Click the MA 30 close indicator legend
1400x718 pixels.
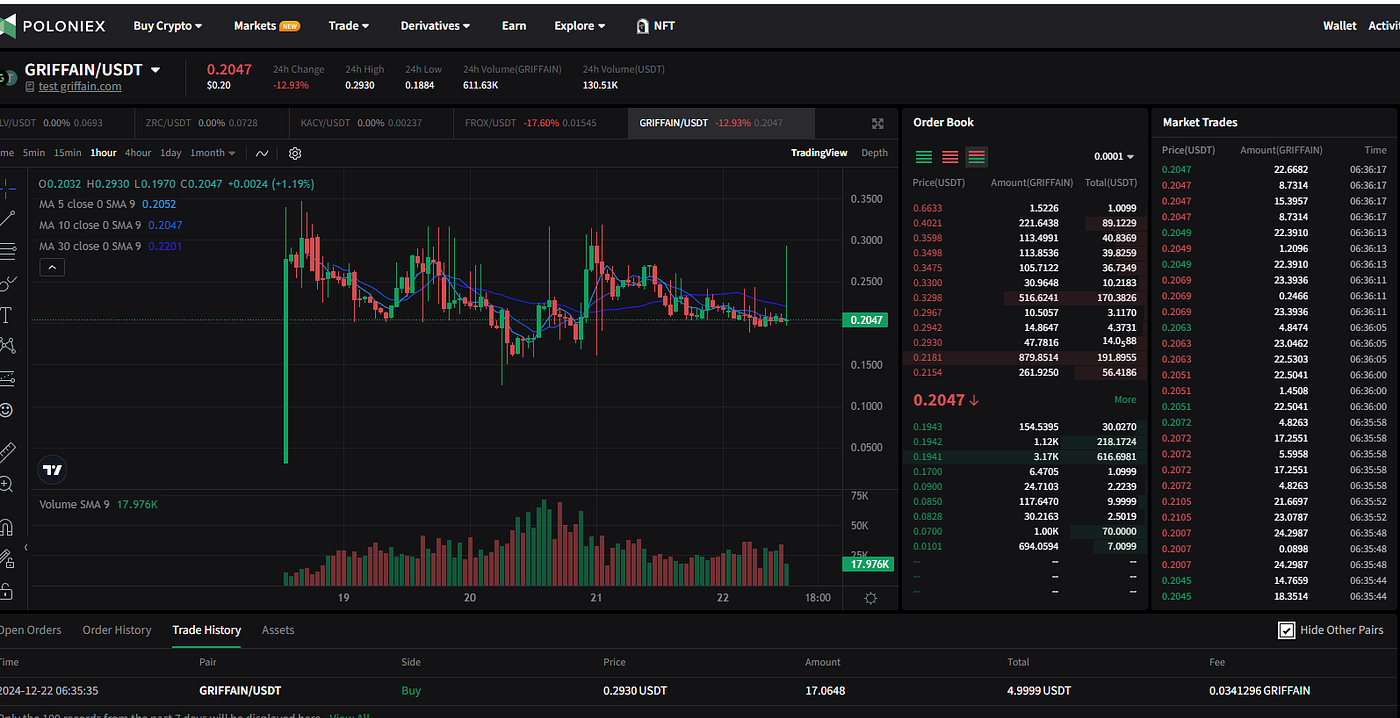110,246
